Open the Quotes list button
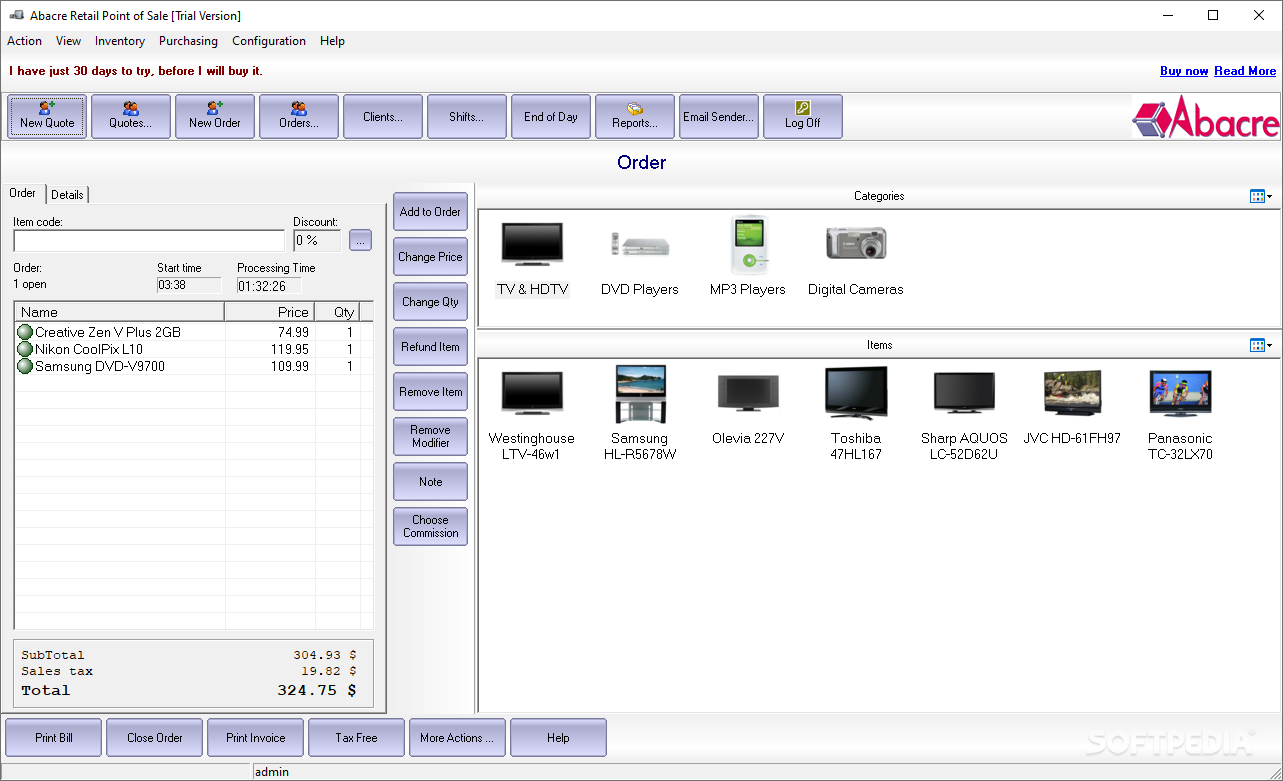 point(131,116)
